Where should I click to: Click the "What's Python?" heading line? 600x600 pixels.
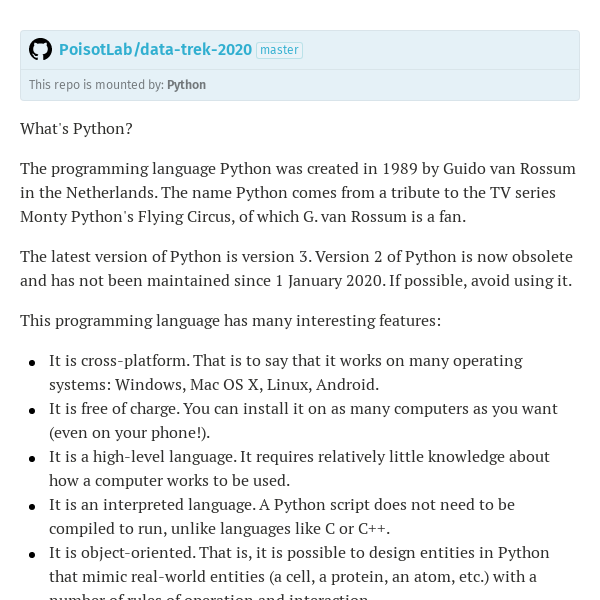click(76, 129)
